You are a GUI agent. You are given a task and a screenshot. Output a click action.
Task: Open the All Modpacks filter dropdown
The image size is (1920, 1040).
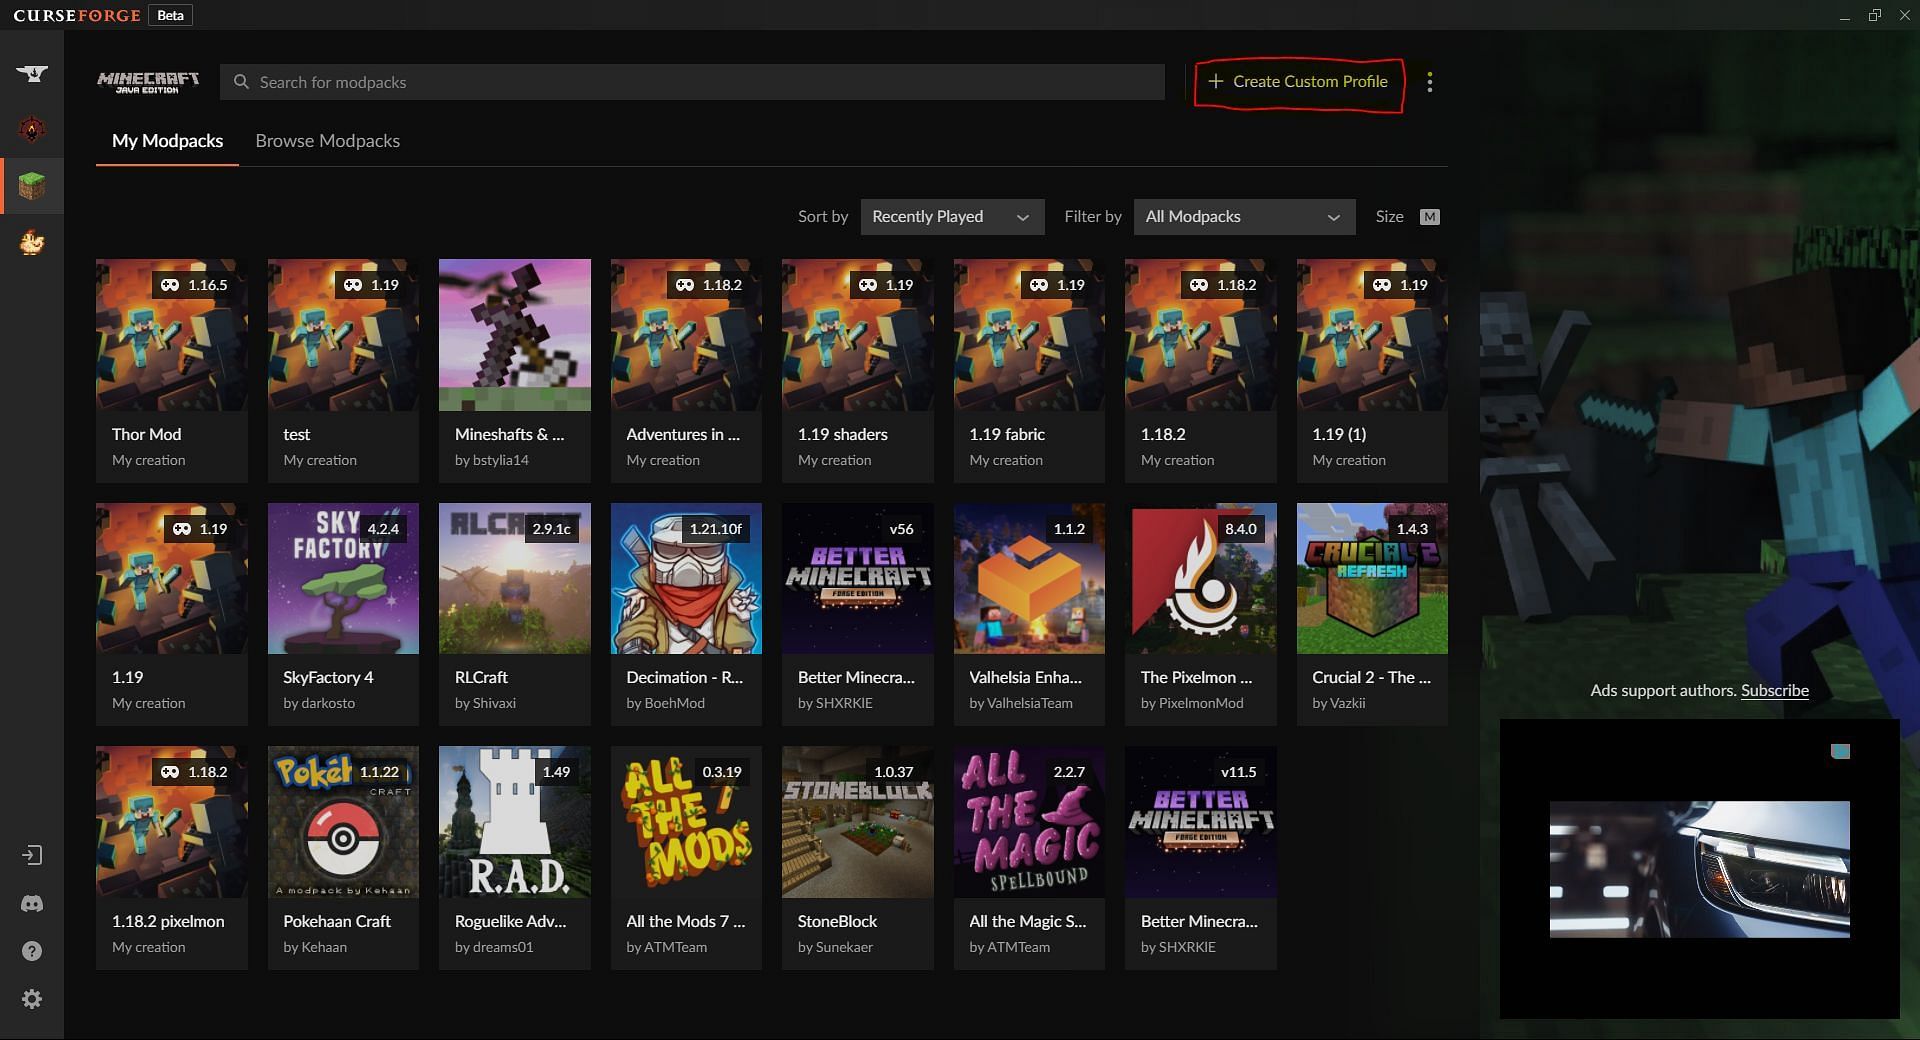[x=1244, y=217]
